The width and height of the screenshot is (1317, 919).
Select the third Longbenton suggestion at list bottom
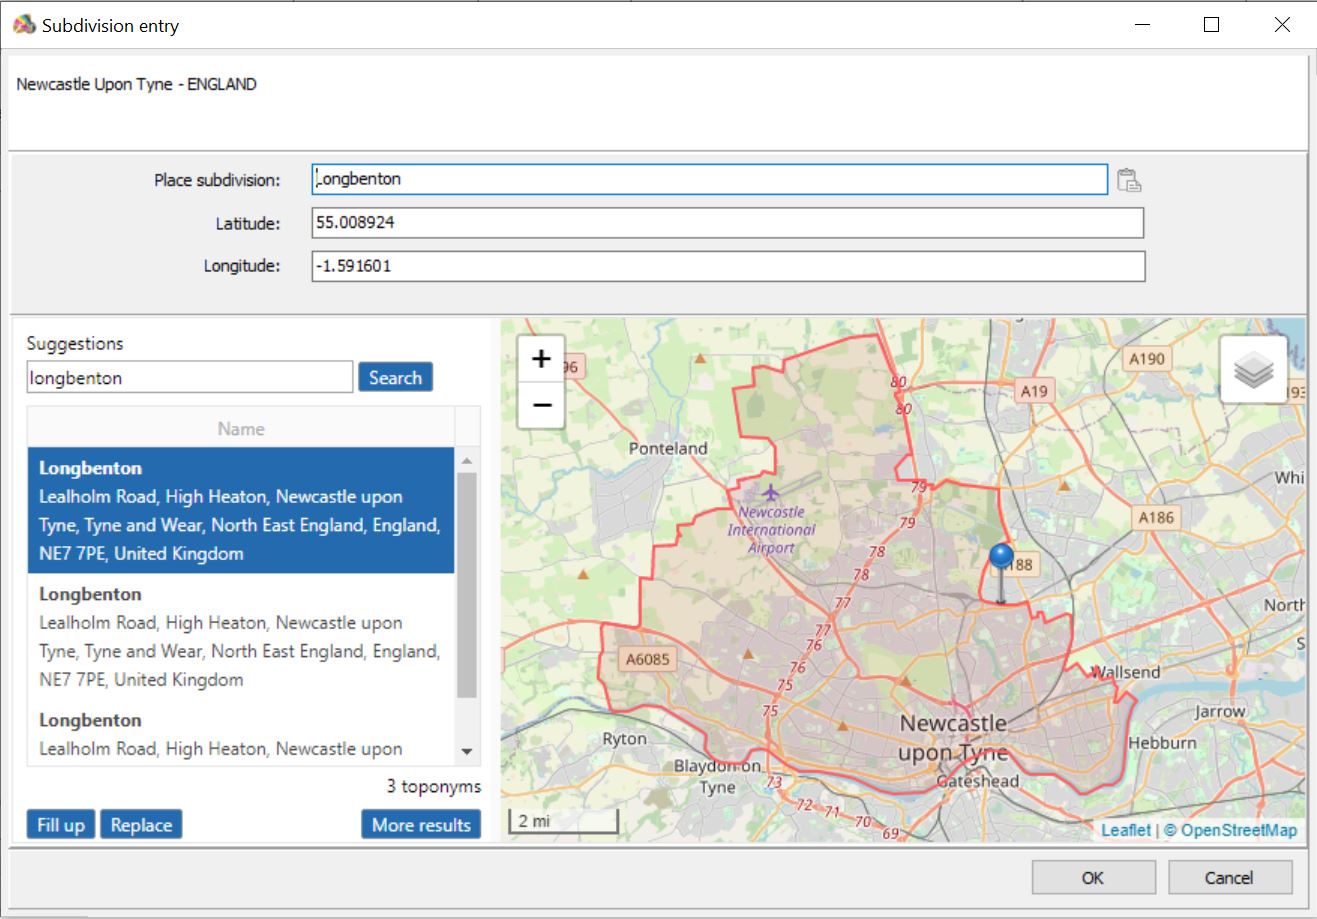click(241, 734)
